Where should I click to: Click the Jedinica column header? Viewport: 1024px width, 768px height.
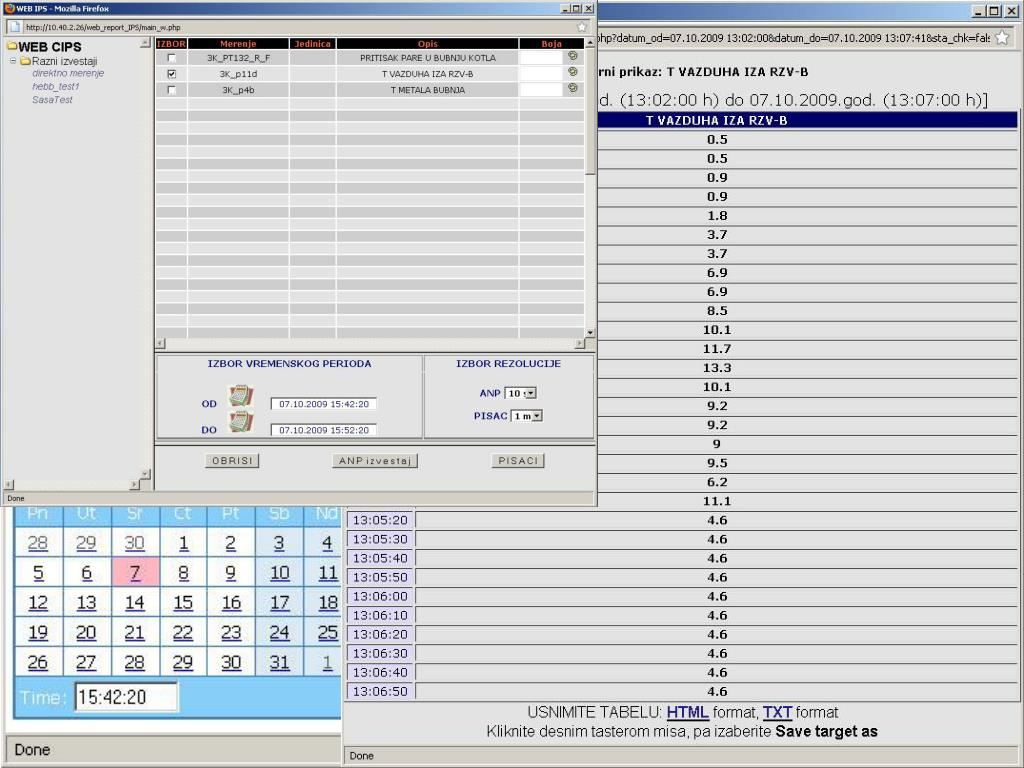(x=312, y=44)
